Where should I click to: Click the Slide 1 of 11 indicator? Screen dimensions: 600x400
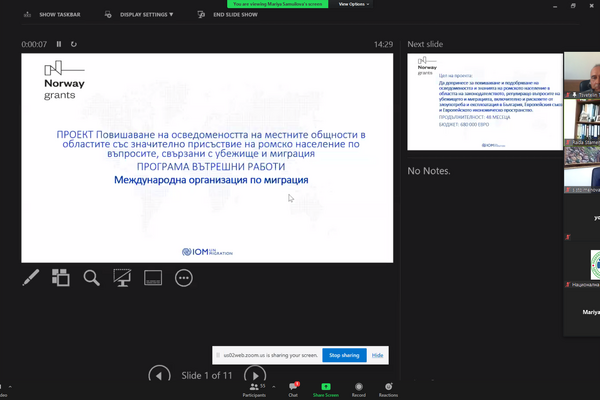point(207,376)
